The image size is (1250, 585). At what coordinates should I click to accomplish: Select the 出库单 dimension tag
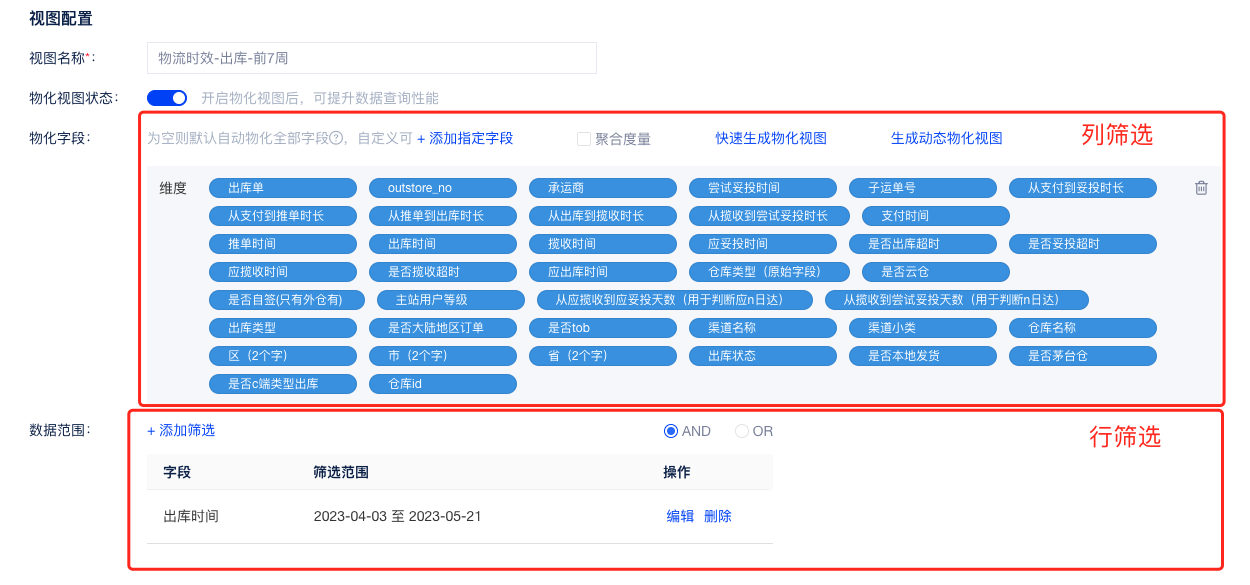tap(283, 188)
